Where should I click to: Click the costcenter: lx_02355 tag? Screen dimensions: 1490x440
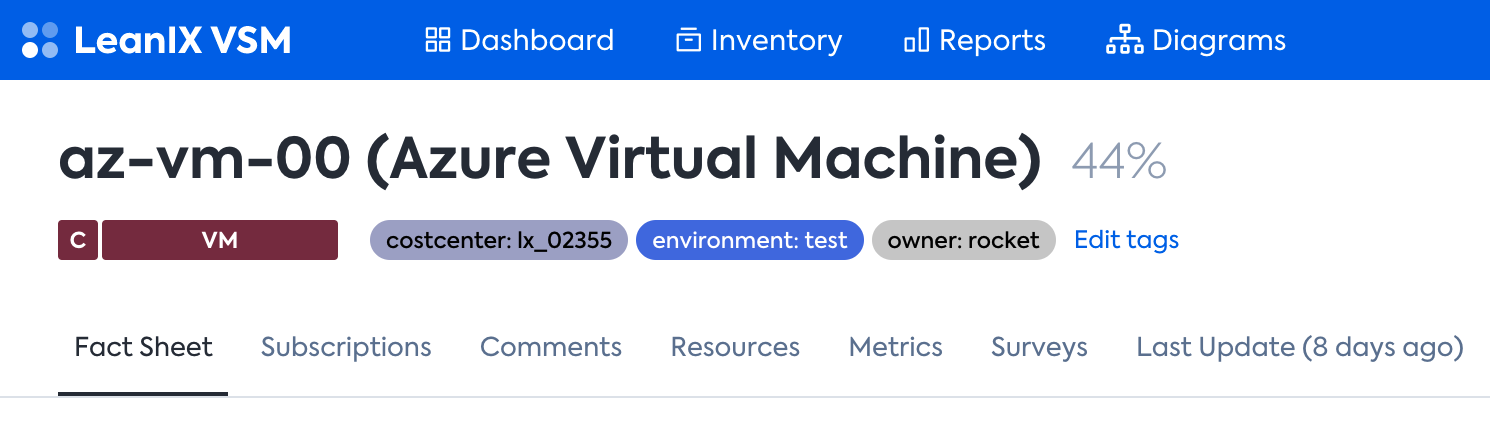(499, 240)
